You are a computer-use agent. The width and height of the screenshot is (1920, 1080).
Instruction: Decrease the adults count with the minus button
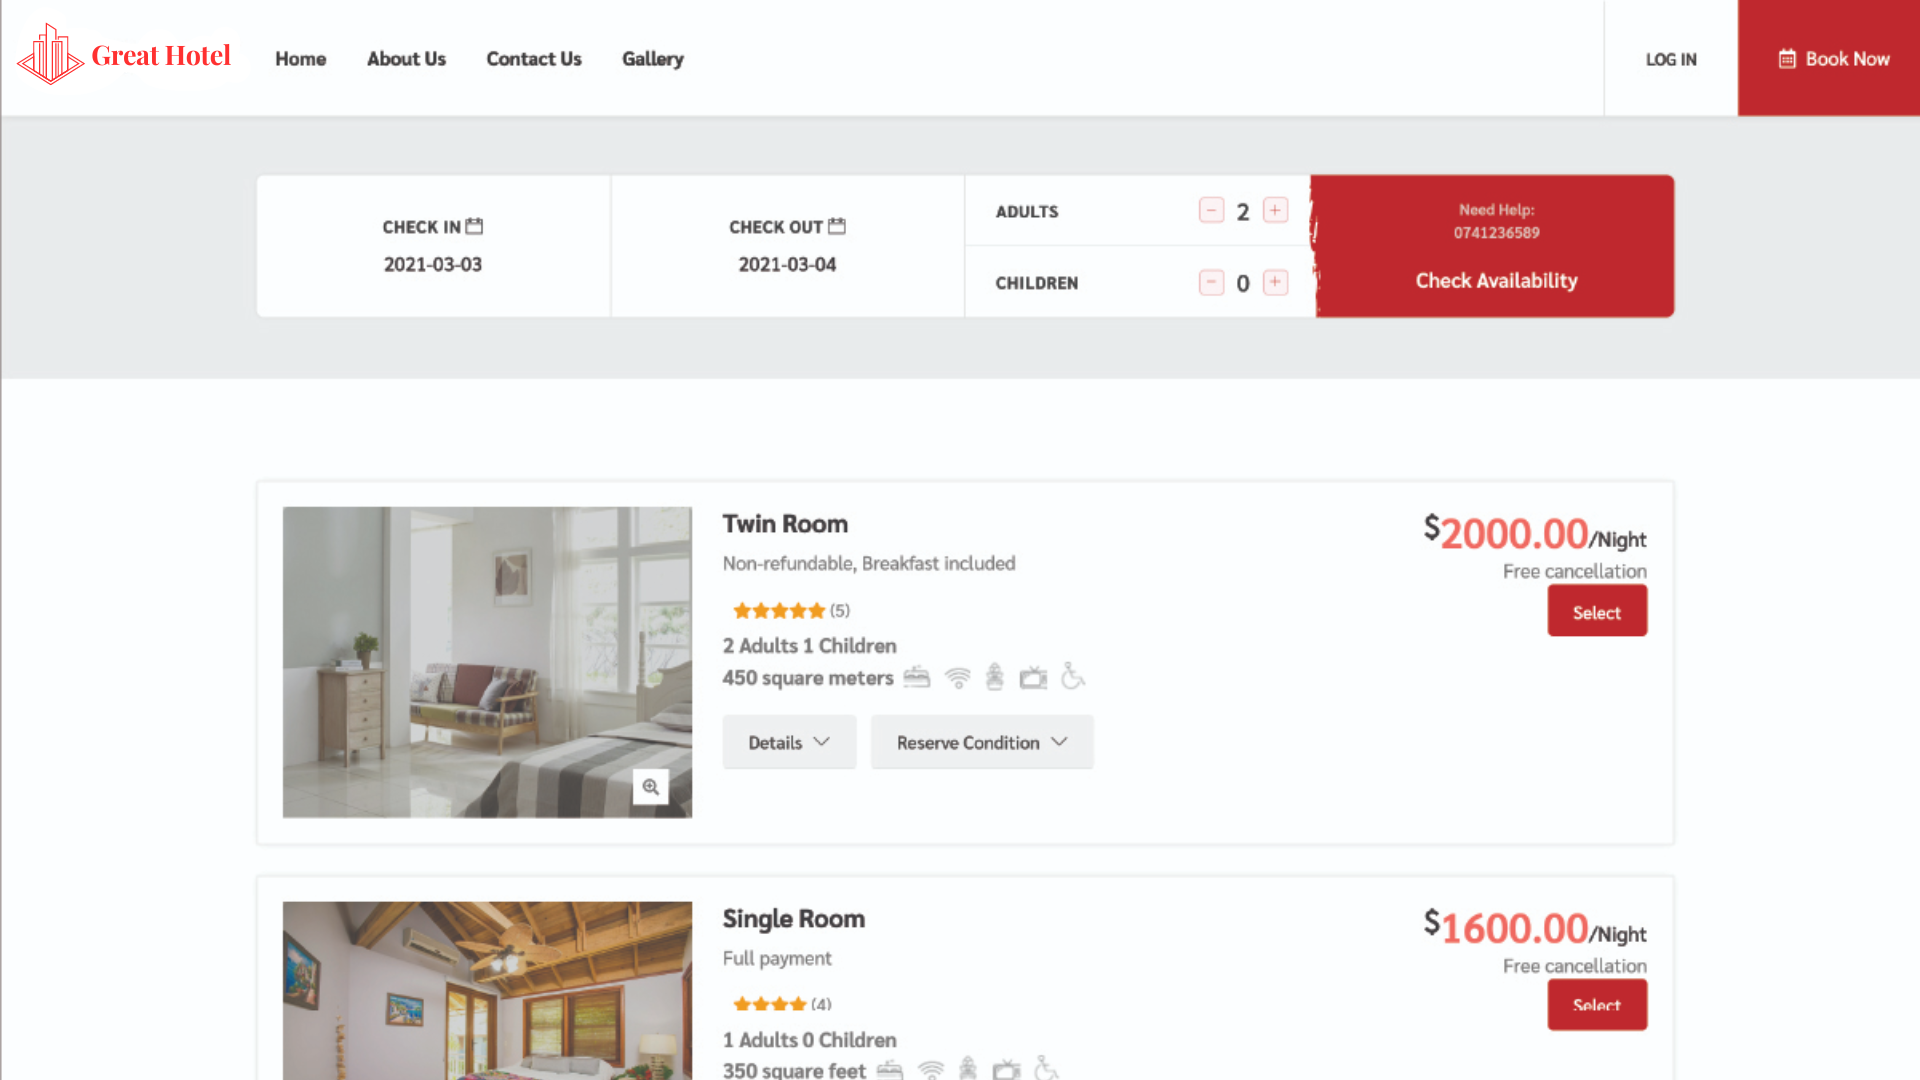tap(1211, 210)
